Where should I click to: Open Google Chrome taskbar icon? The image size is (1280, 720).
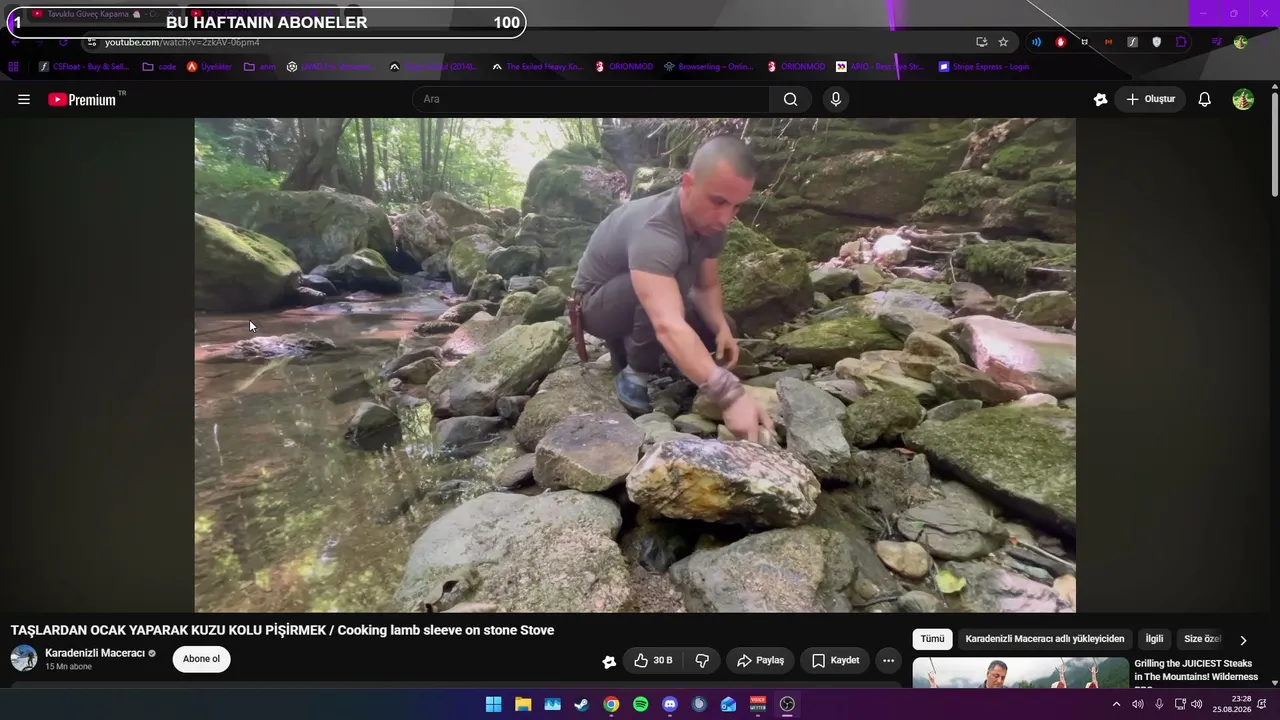pos(611,704)
